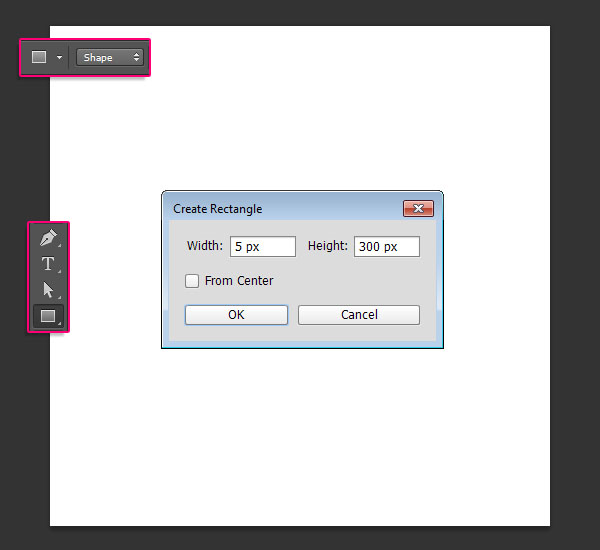Open the Shape tool mode dropdown

(110, 57)
